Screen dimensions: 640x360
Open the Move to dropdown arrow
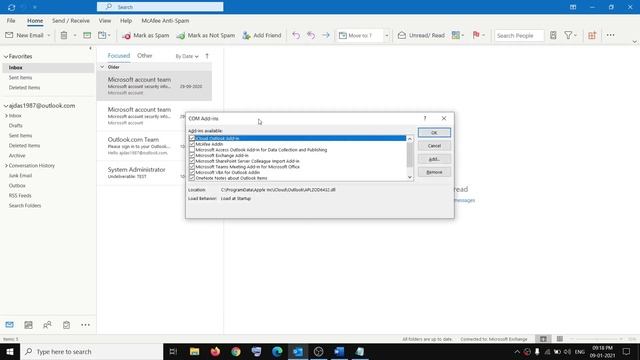point(387,36)
